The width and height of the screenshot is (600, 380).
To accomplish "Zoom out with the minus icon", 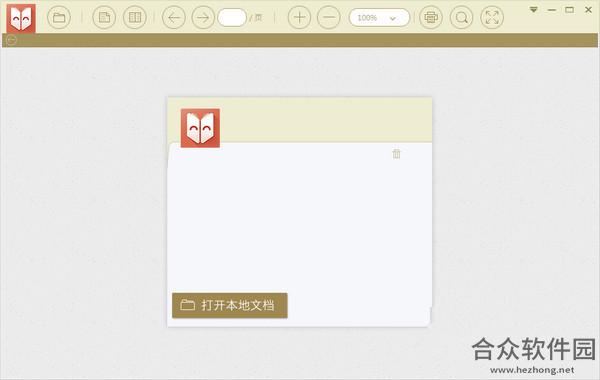I will 329,18.
